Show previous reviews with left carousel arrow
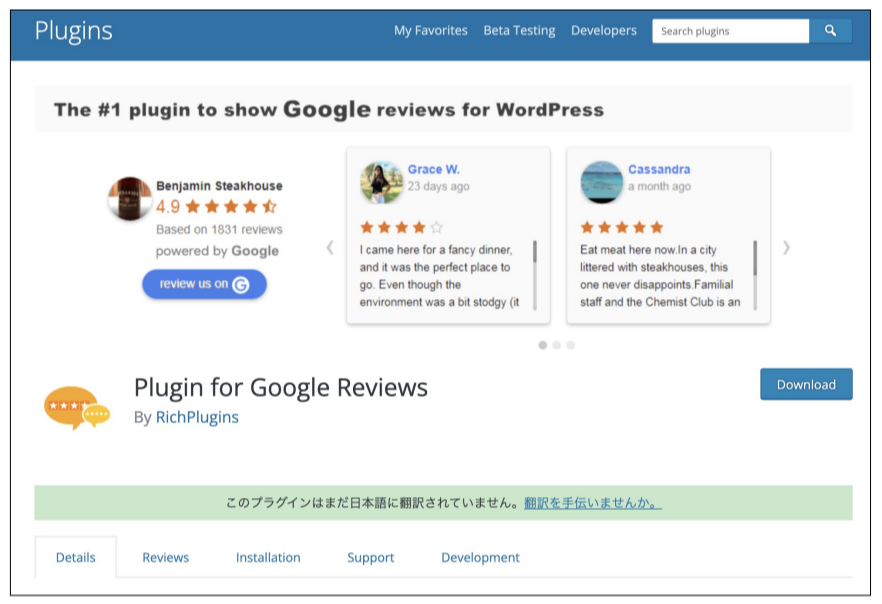The width and height of the screenshot is (882, 604). pyautogui.click(x=330, y=247)
